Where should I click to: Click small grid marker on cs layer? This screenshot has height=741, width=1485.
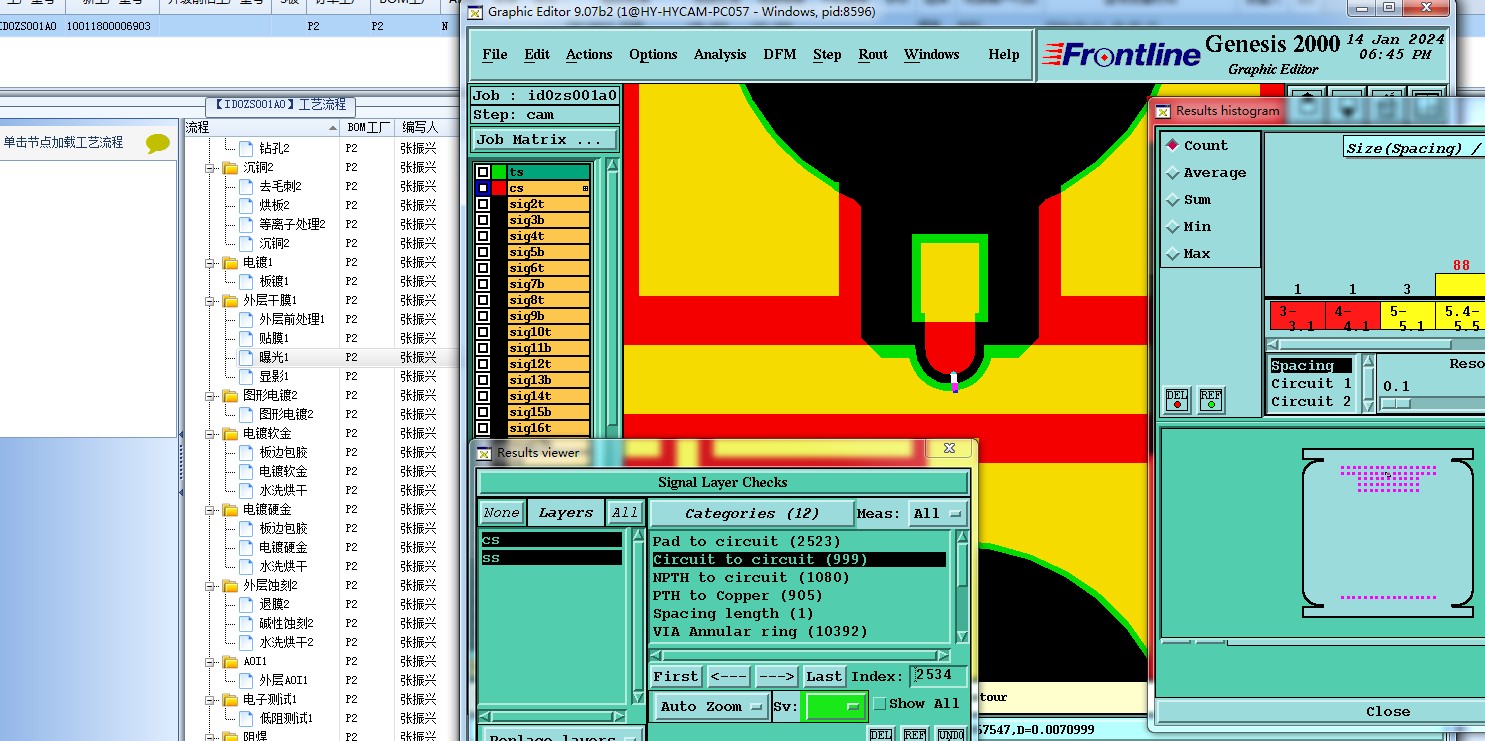pos(585,188)
